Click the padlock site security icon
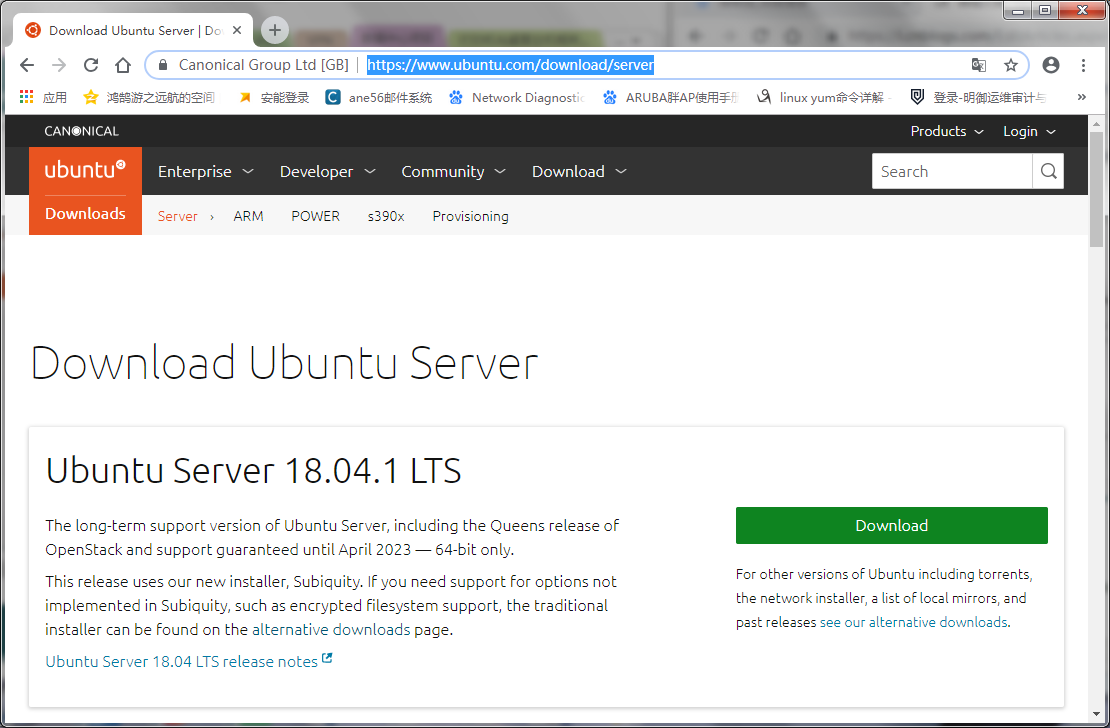This screenshot has height=728, width=1110. click(163, 65)
